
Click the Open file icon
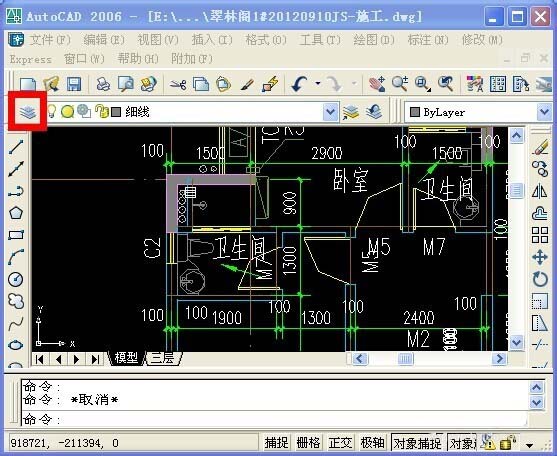point(51,84)
